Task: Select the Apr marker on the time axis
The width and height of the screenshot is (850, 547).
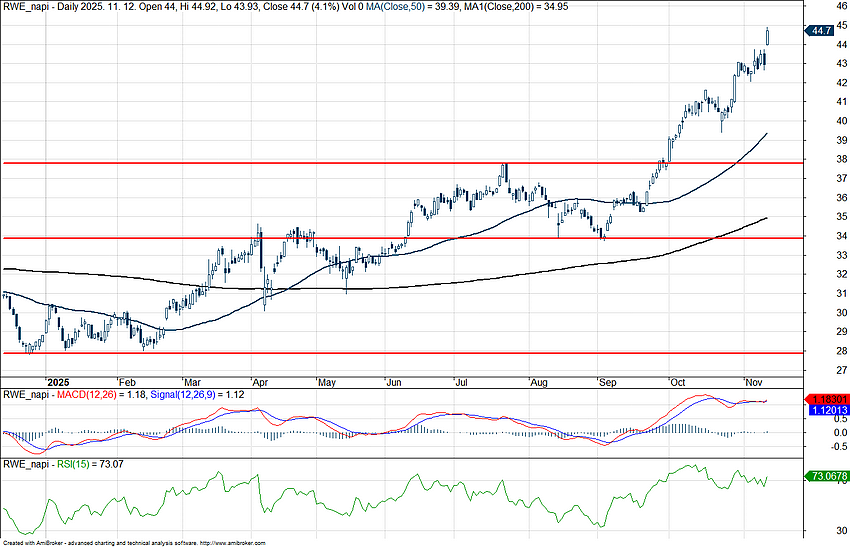Action: pos(261,382)
